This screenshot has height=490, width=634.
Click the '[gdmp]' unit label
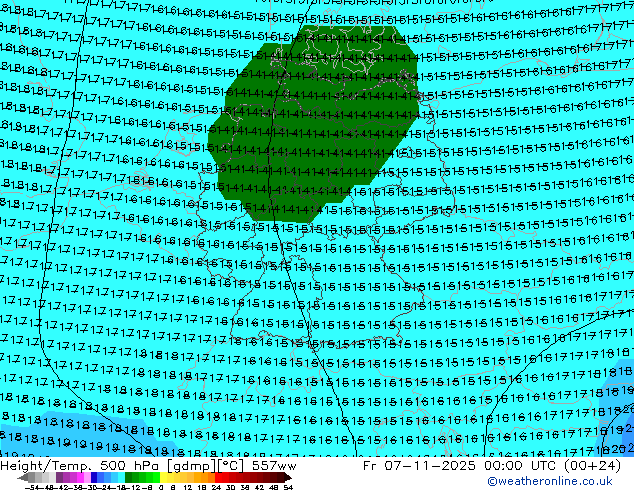click(x=192, y=466)
